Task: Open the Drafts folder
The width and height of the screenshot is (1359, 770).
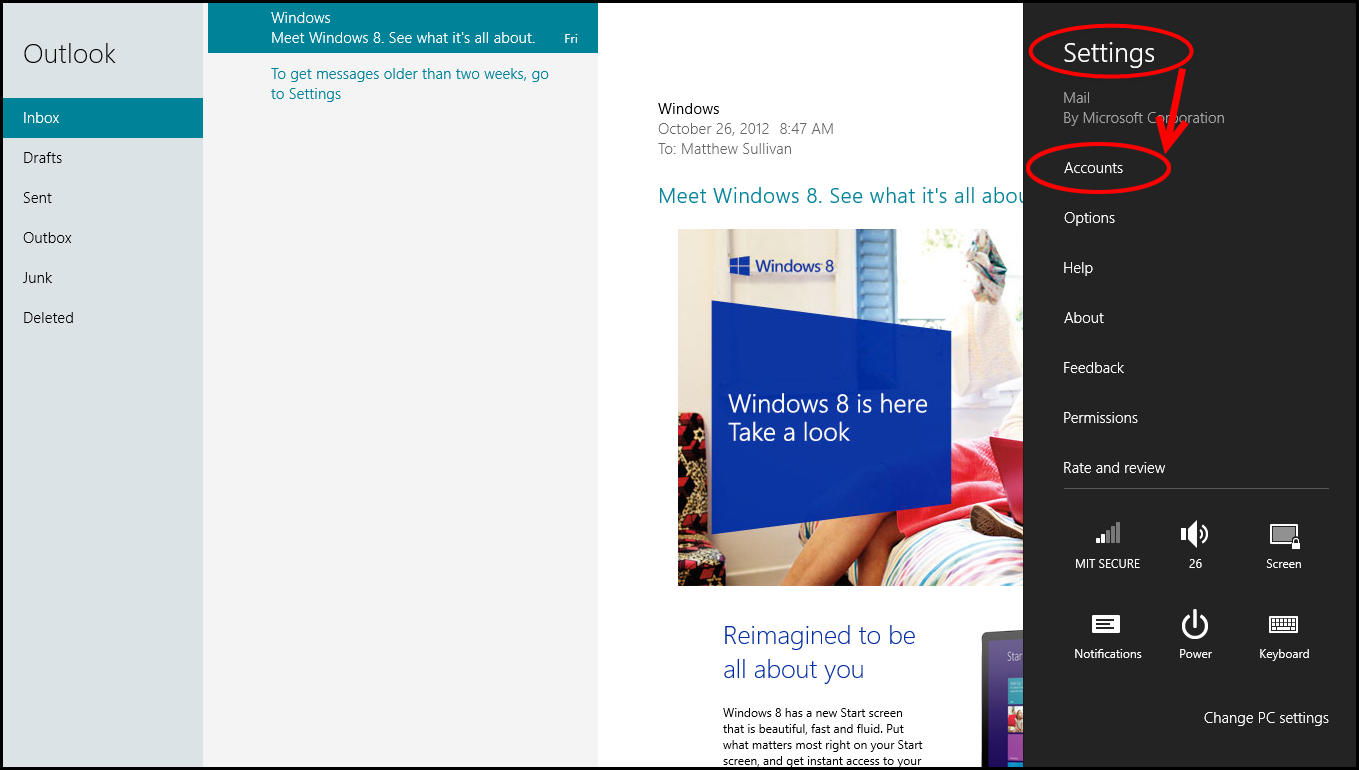Action: click(43, 158)
